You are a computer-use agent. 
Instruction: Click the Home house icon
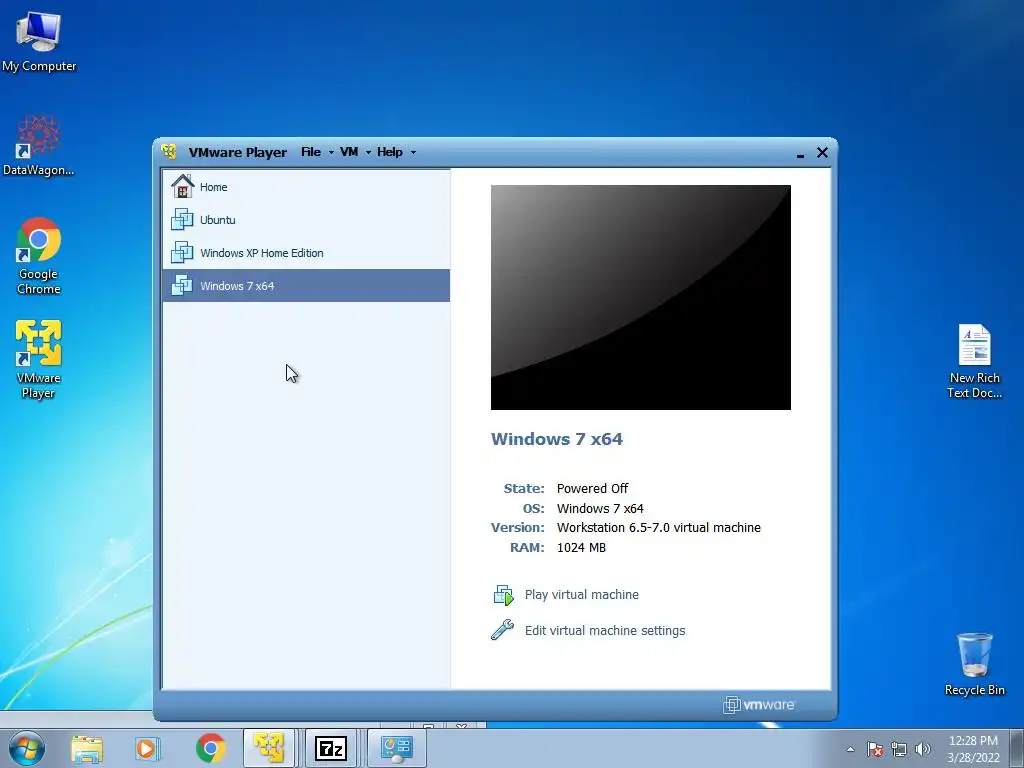[x=183, y=186]
